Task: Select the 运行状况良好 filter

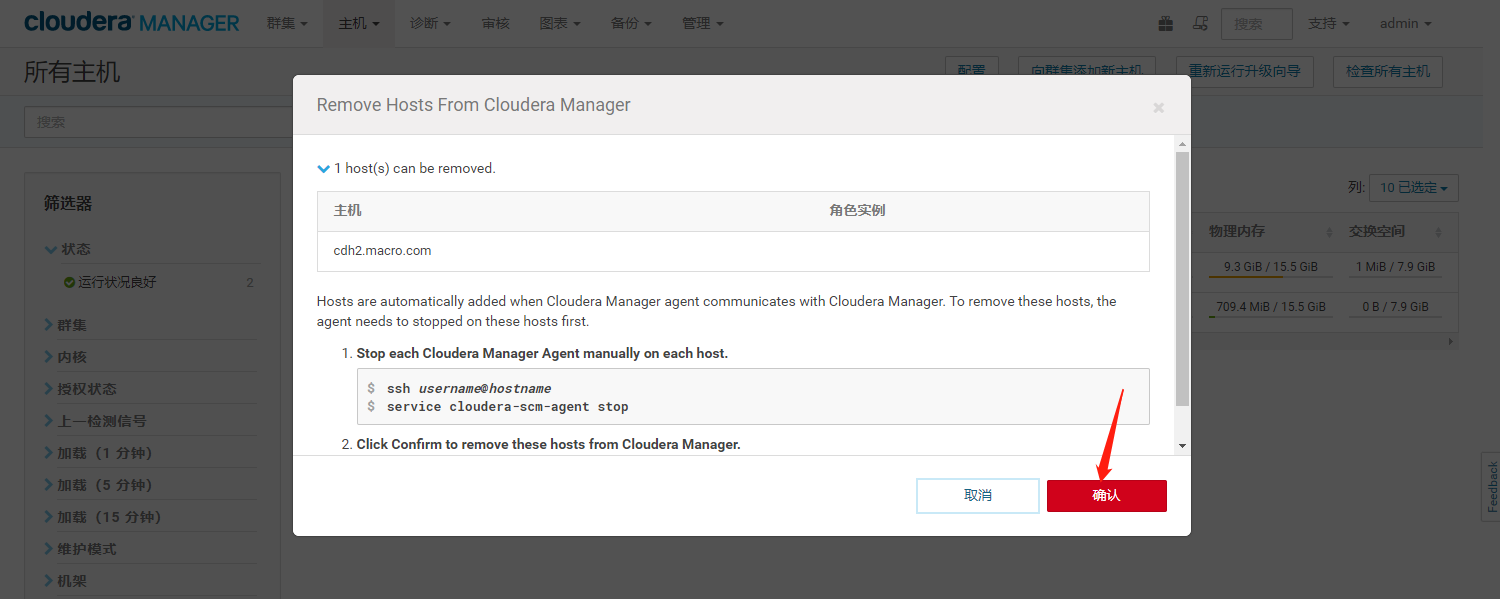Action: (118, 283)
